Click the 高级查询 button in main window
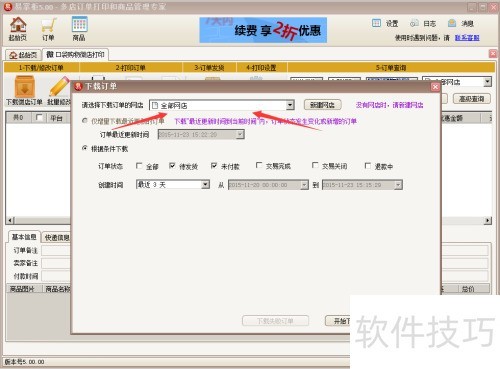The image size is (500, 369). click(472, 99)
